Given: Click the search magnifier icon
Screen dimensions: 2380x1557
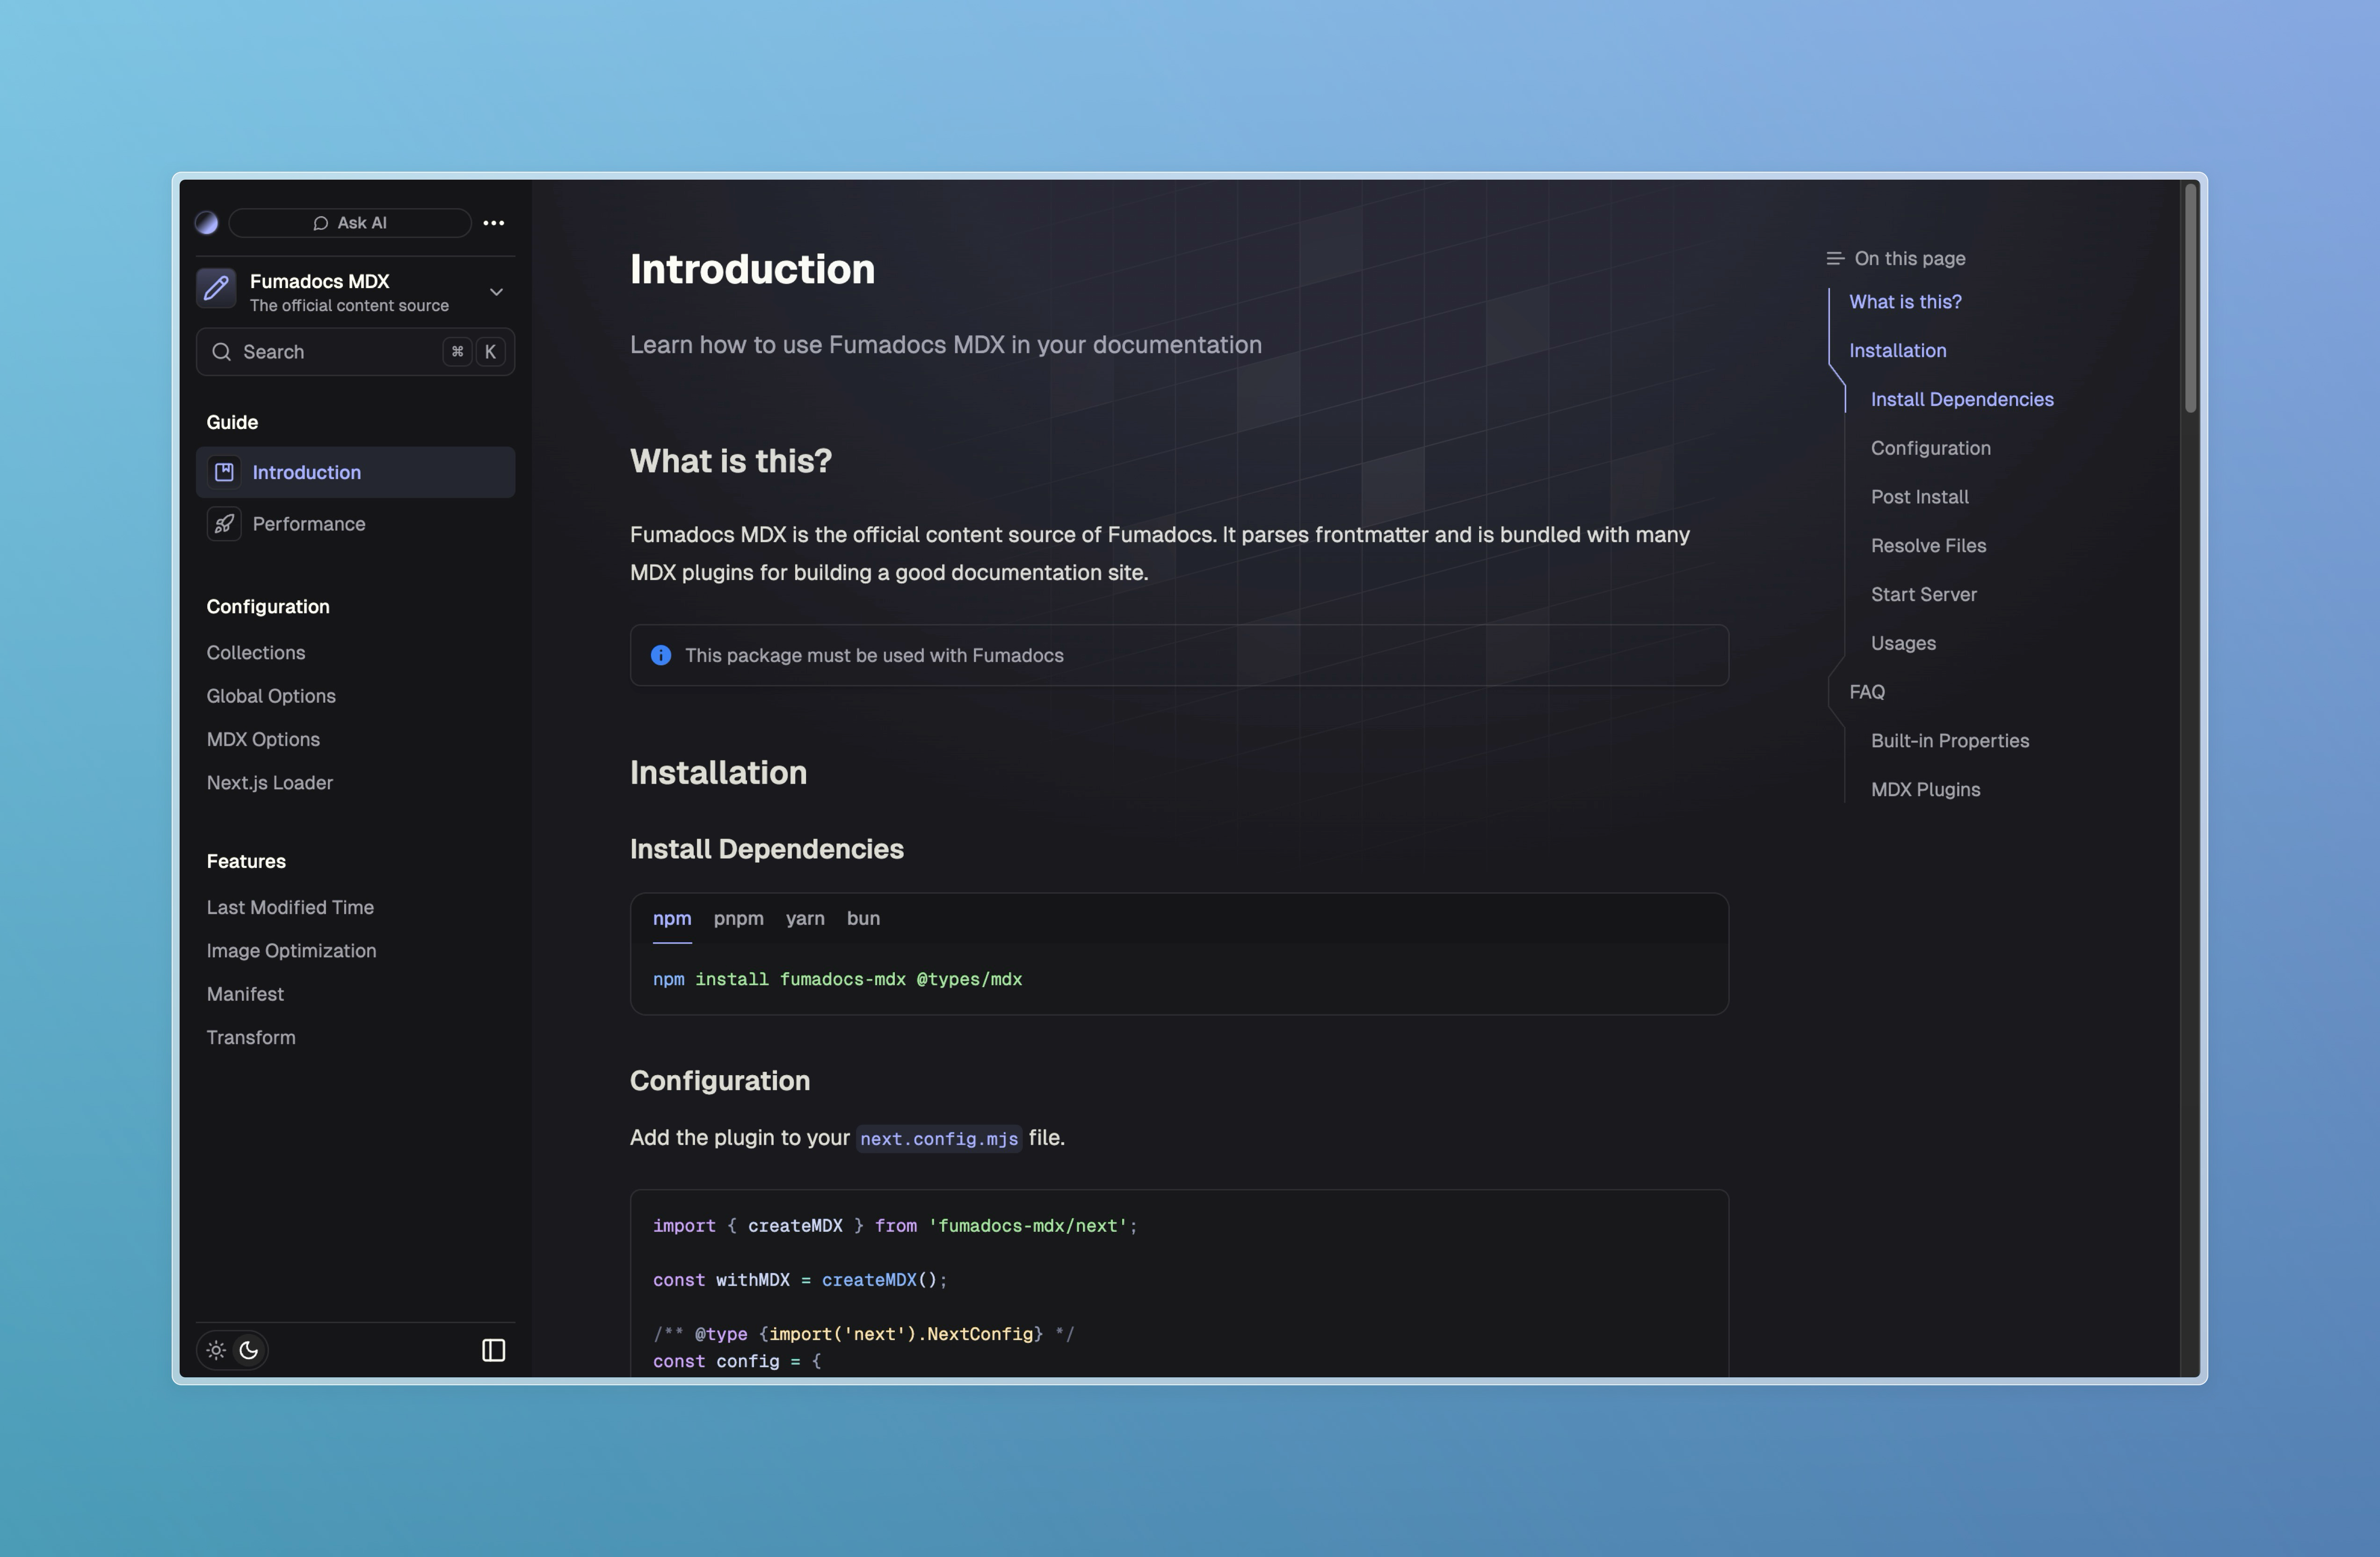Looking at the screenshot, I should coord(222,352).
